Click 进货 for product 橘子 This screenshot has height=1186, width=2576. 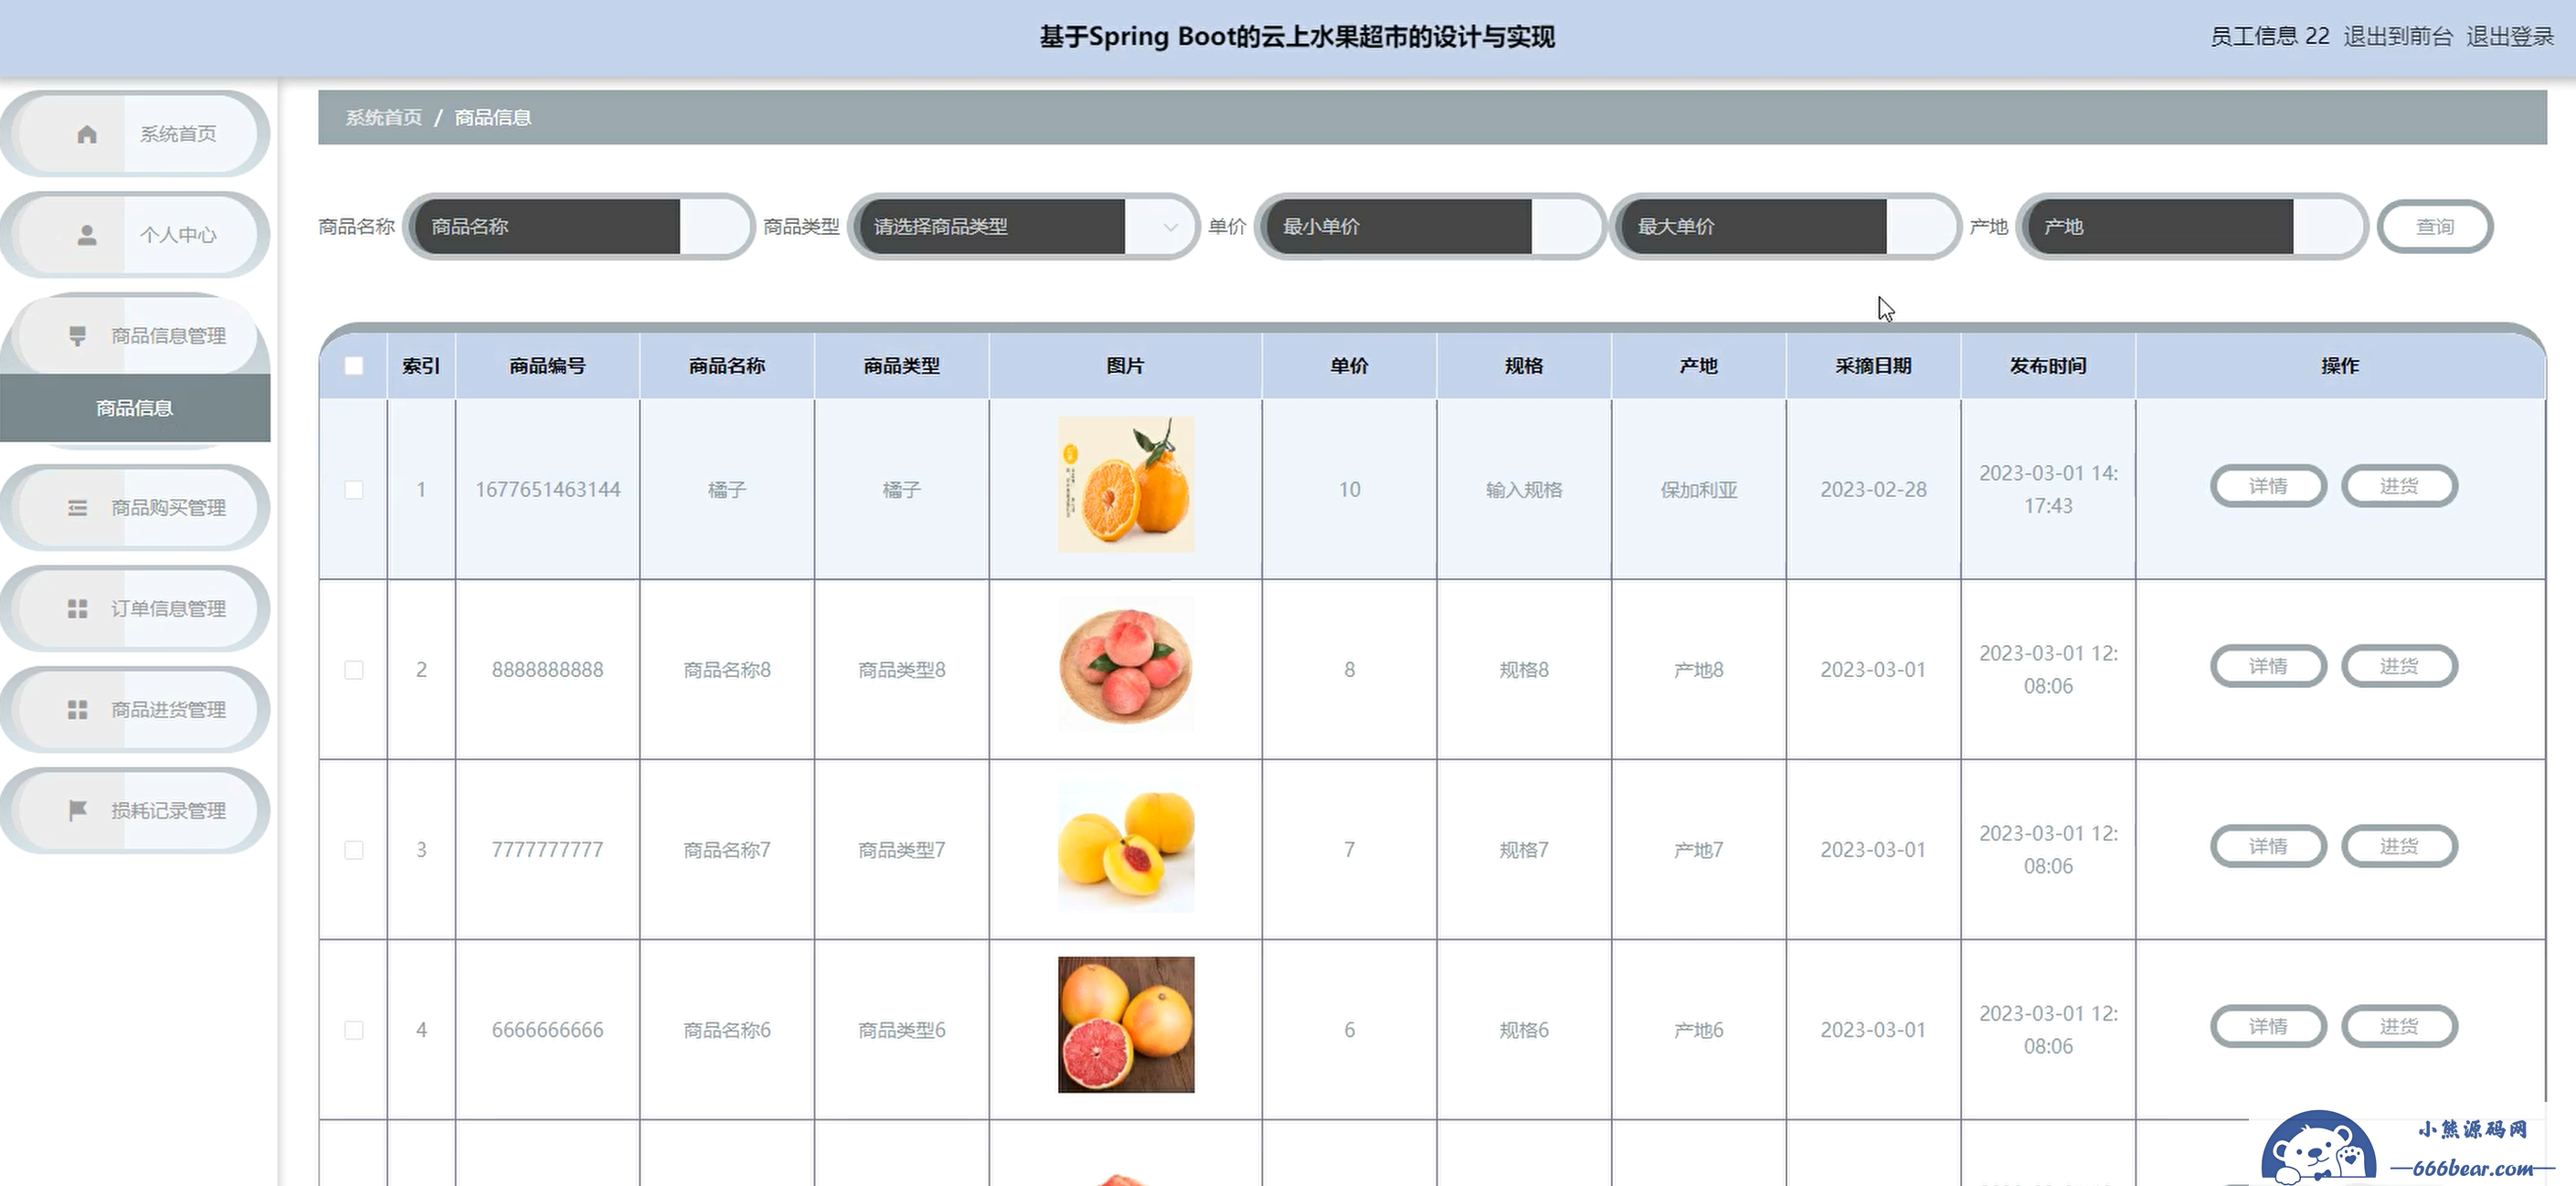pos(2399,486)
